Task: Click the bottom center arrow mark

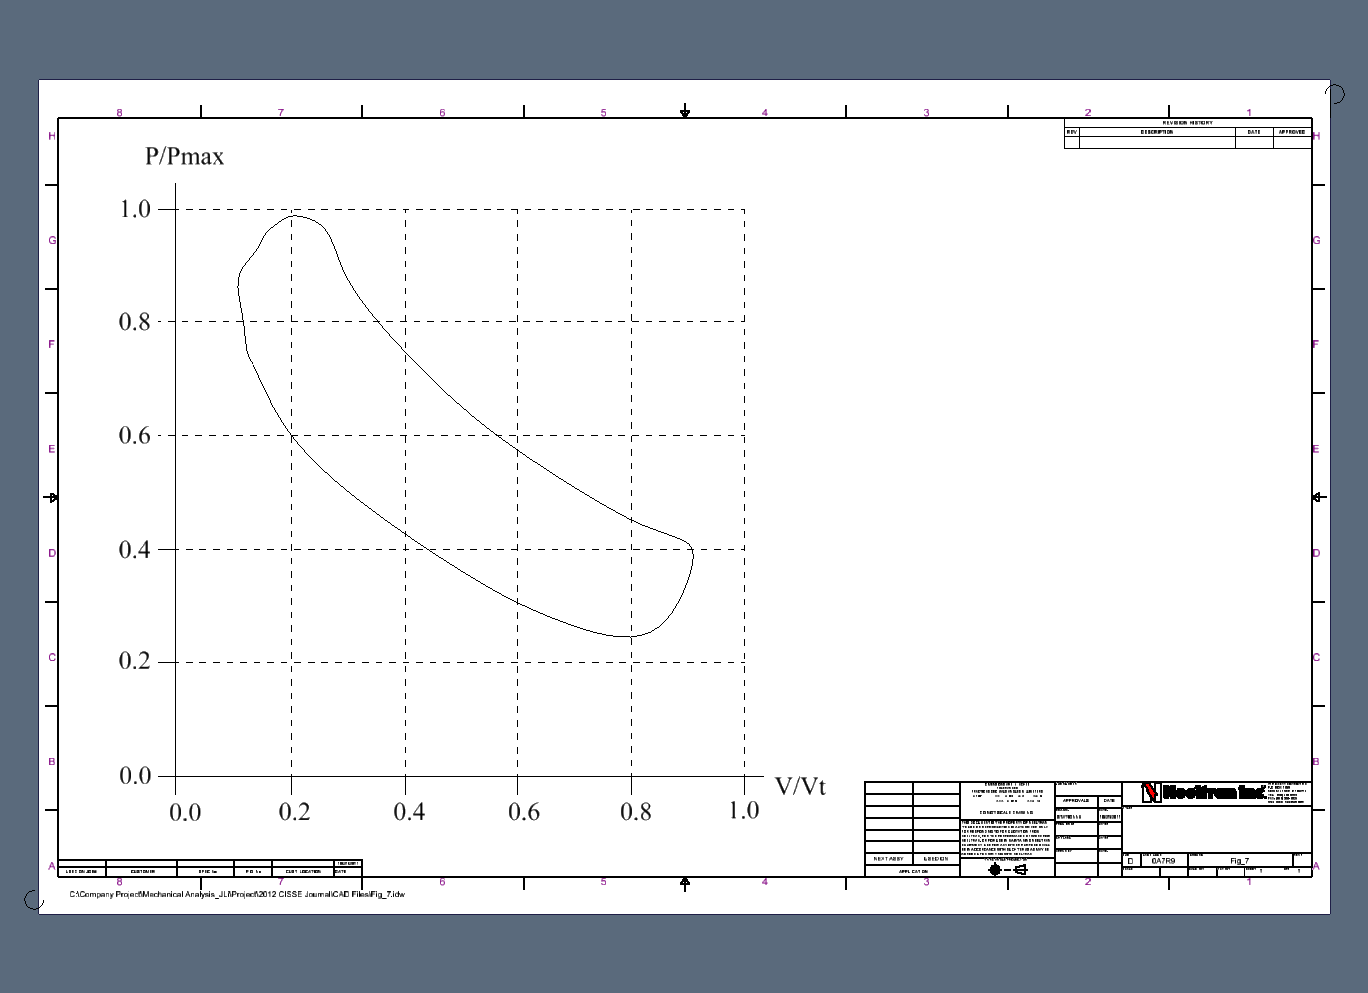Action: pyautogui.click(x=685, y=883)
